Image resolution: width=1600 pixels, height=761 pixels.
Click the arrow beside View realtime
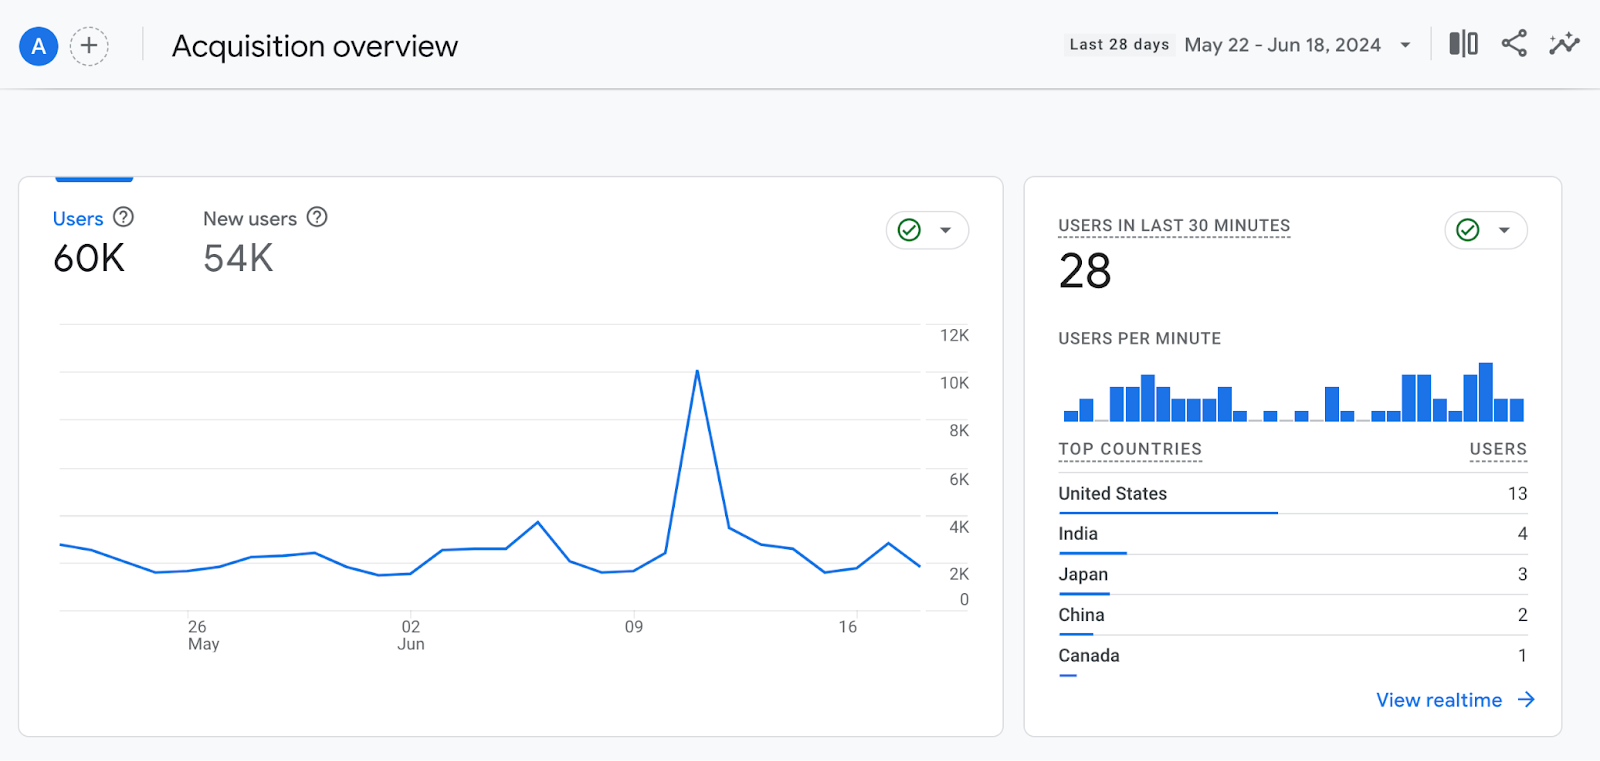(1526, 700)
